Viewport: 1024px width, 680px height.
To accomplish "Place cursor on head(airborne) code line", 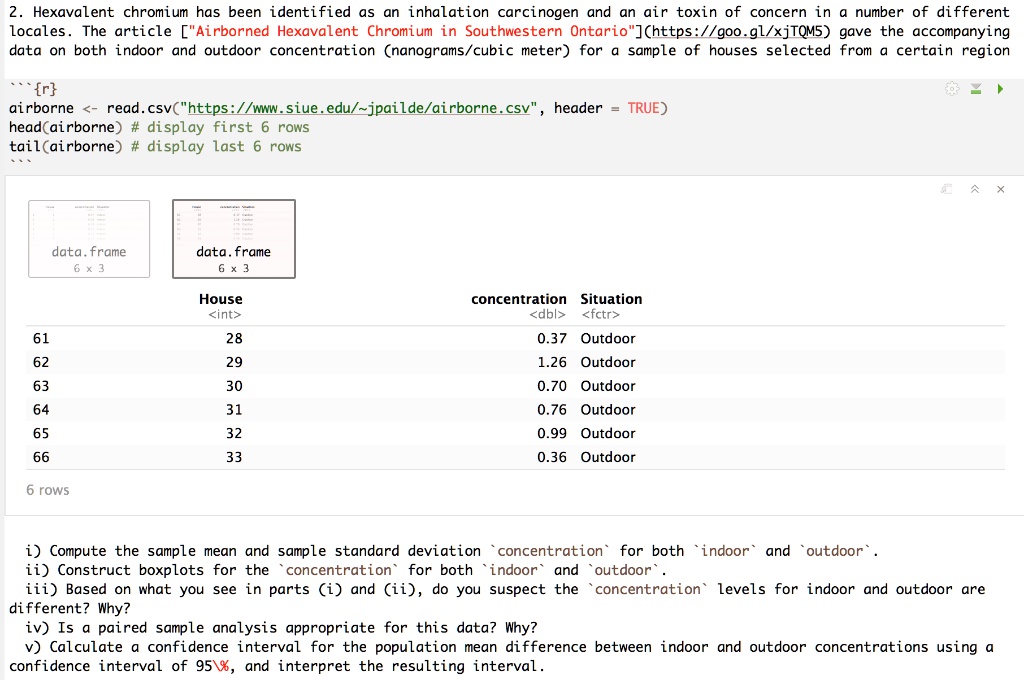I will click(159, 127).
